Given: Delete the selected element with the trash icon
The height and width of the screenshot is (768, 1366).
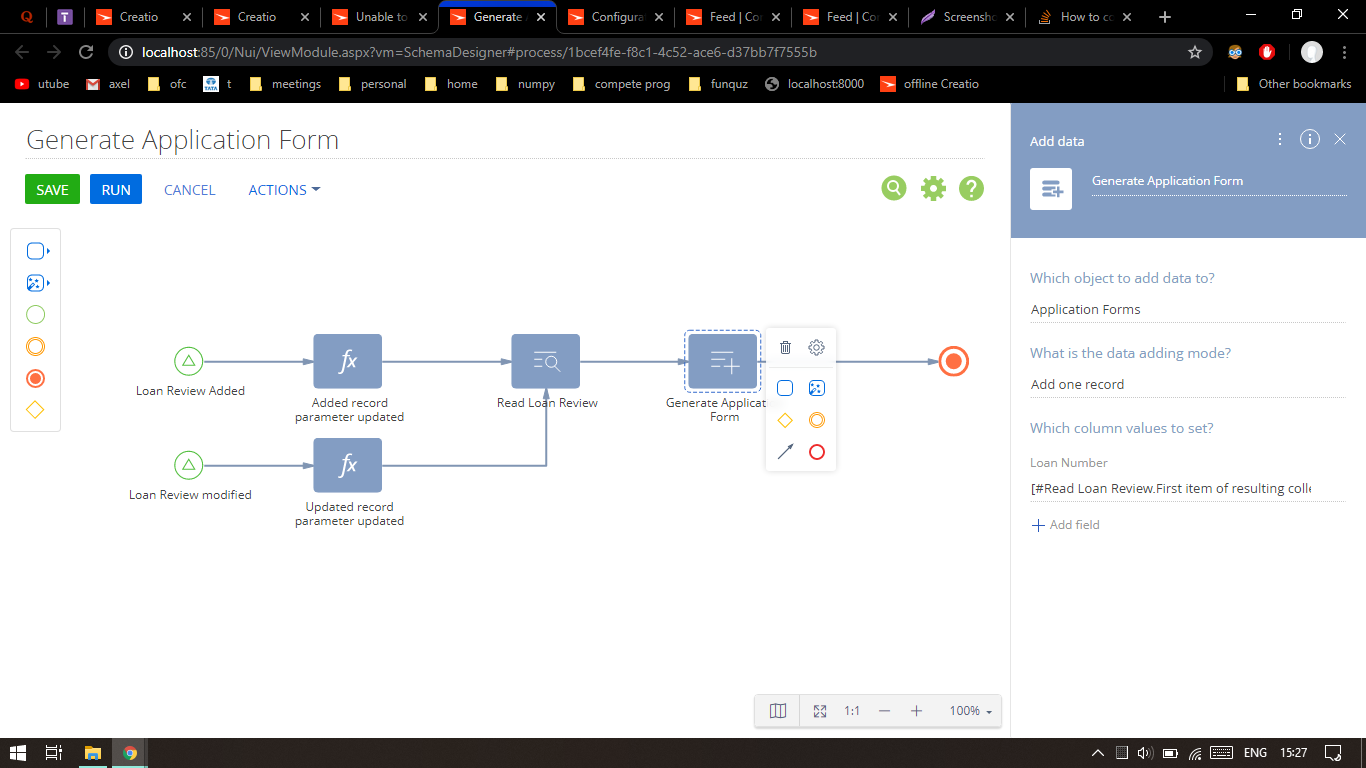Looking at the screenshot, I should pyautogui.click(x=785, y=348).
